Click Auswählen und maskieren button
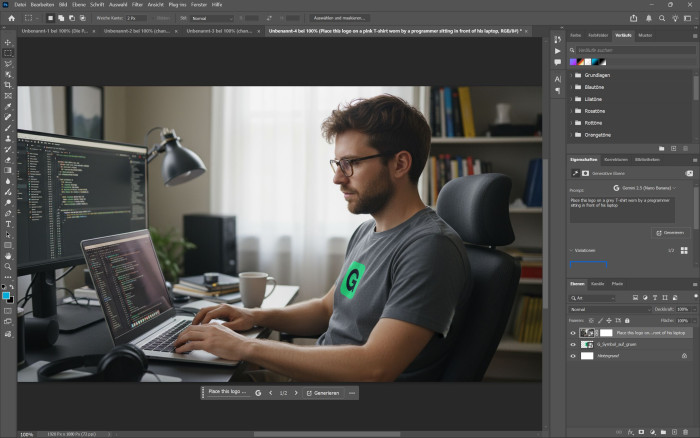This screenshot has height=438, width=700. click(339, 18)
